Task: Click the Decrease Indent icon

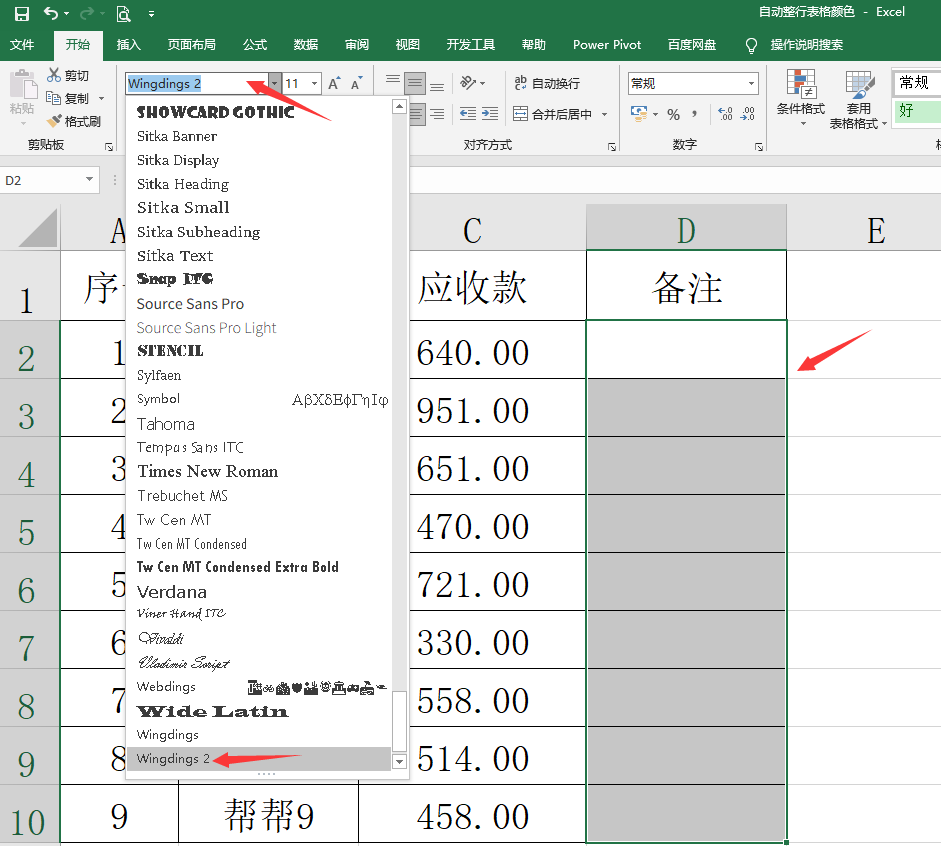Action: (x=468, y=114)
